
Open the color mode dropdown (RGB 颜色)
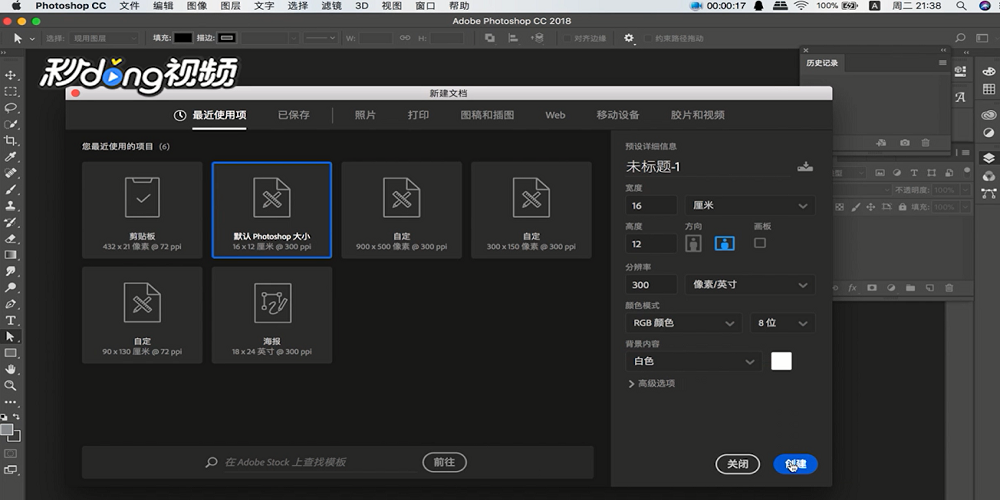point(684,323)
